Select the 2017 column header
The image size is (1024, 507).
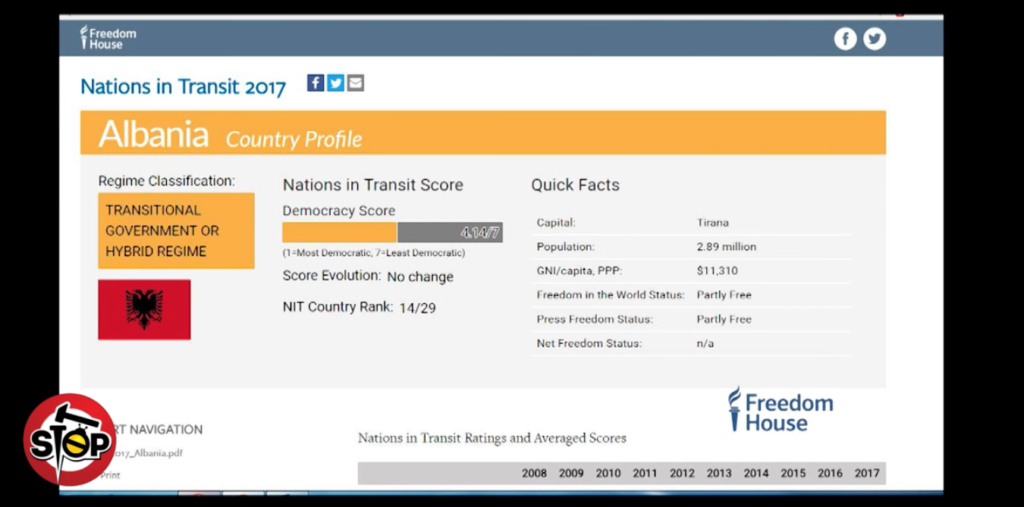[867, 474]
